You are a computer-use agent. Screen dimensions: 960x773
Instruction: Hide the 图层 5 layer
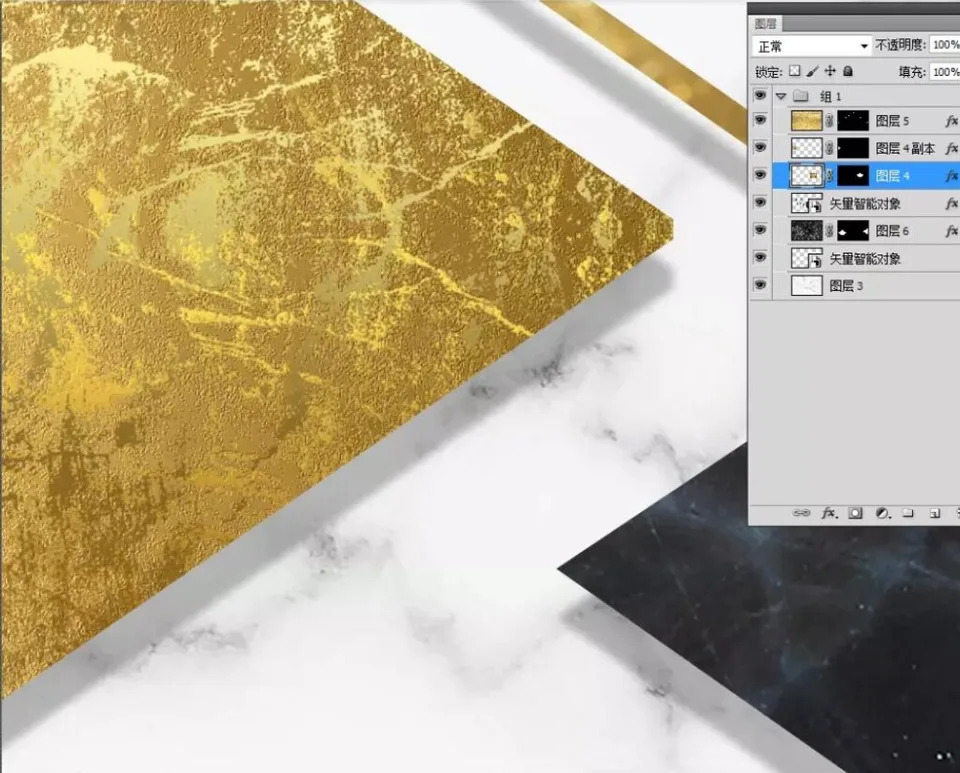(x=760, y=120)
